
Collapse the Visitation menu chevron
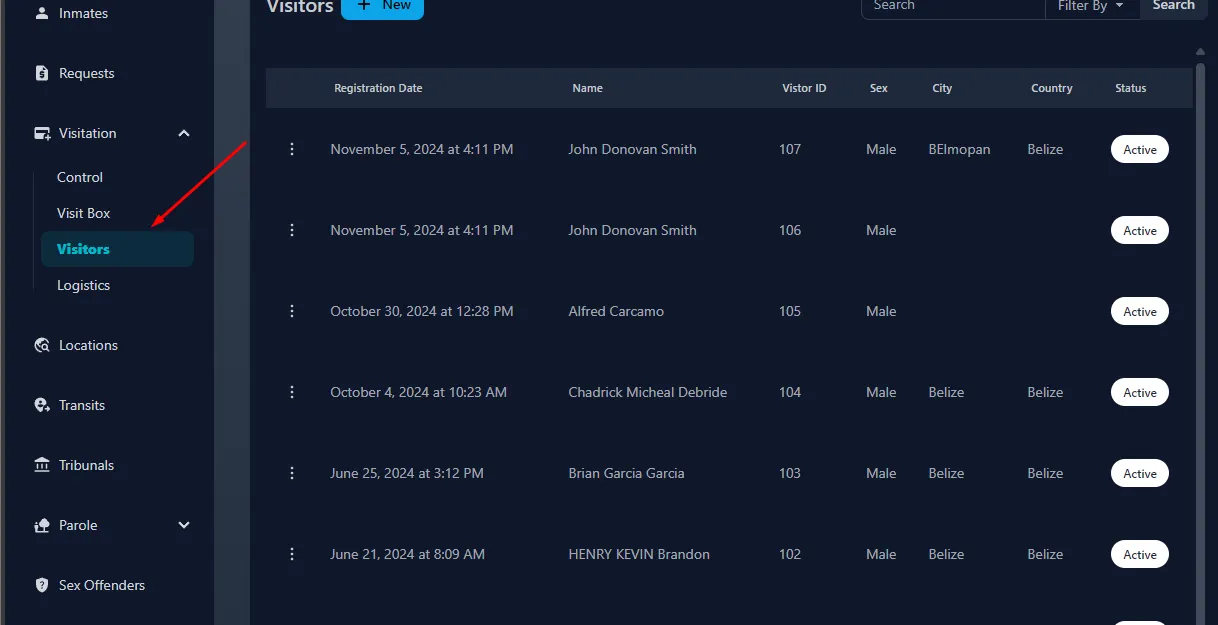(184, 133)
